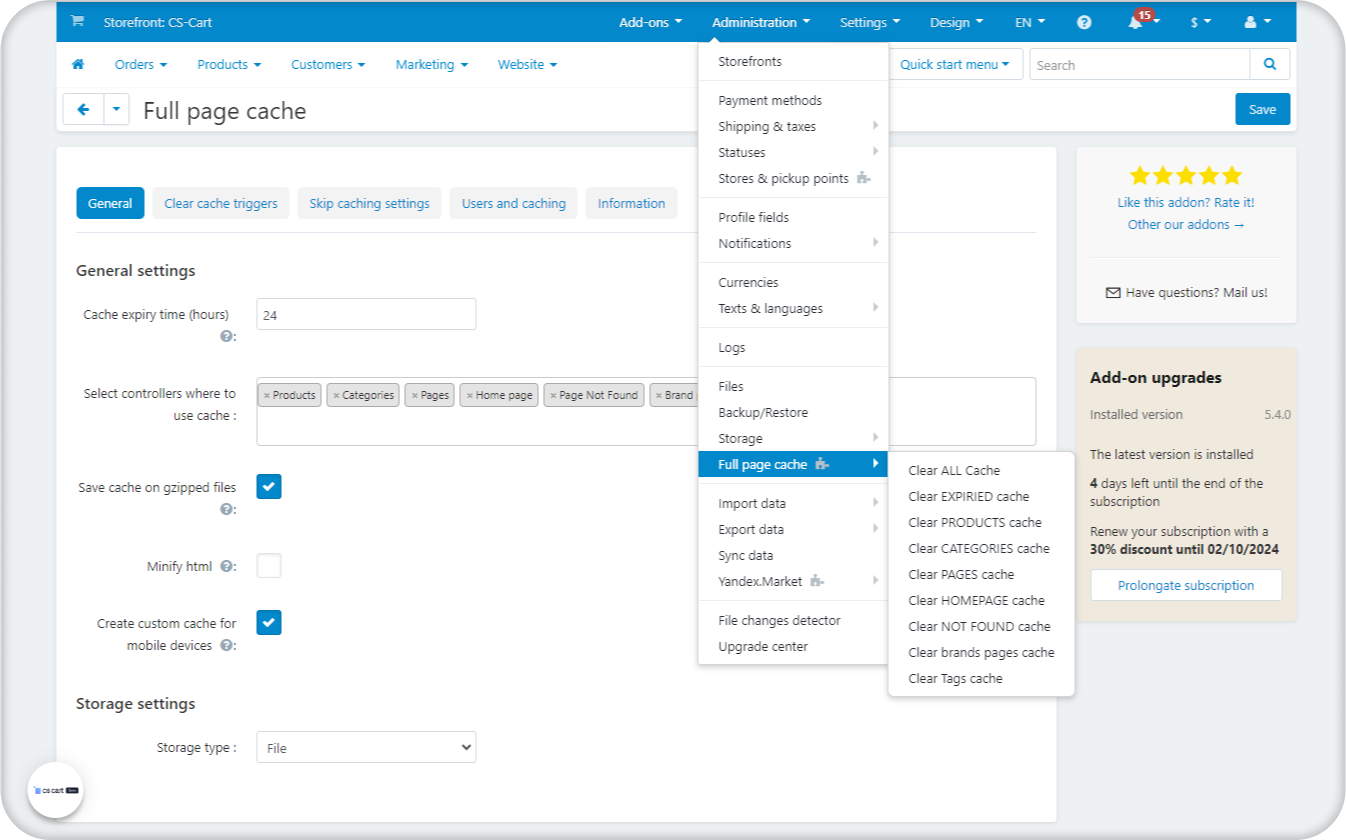Click the search magnifier button
This screenshot has height=840, width=1346.
(1270, 64)
